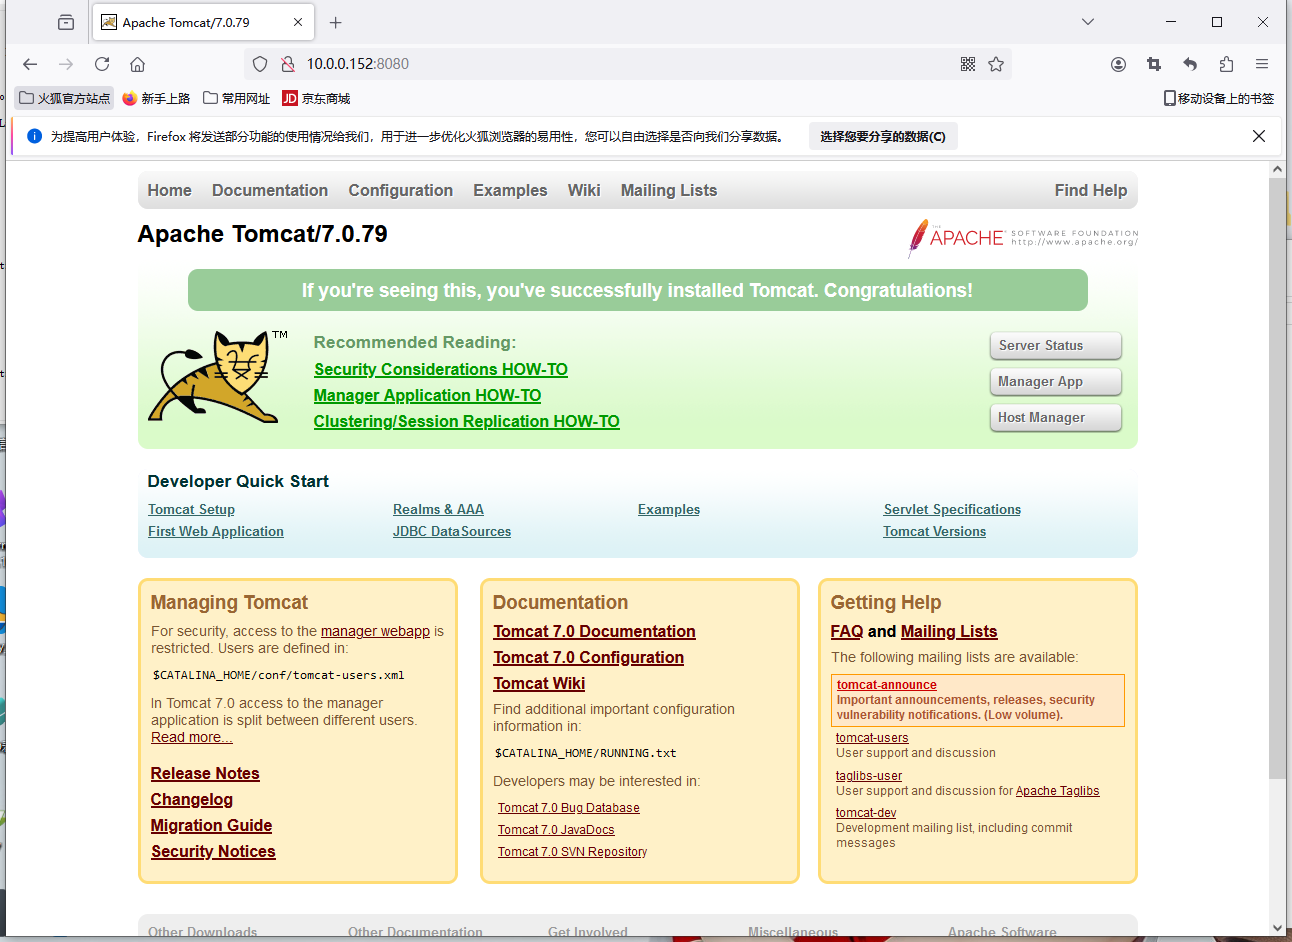Open Tomcat 7.0 Bug Database link
Image resolution: width=1292 pixels, height=942 pixels.
[x=568, y=808]
